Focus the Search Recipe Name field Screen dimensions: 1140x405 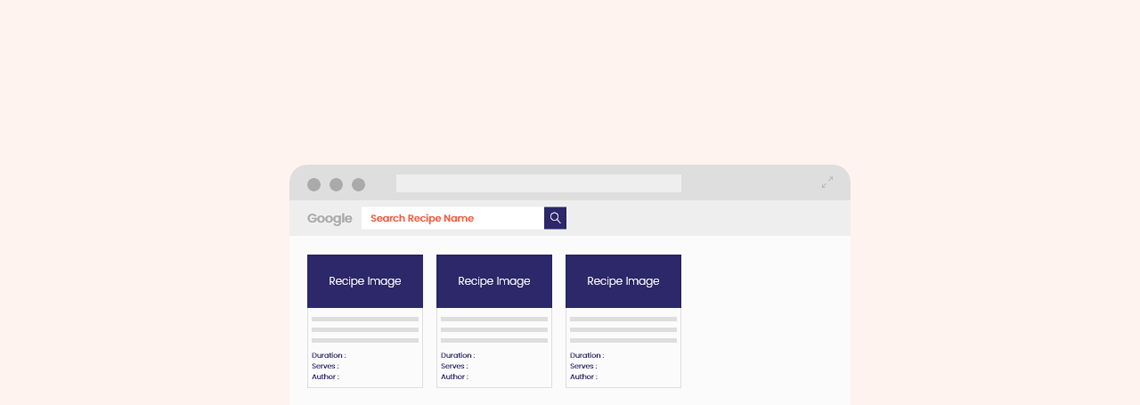click(x=452, y=218)
